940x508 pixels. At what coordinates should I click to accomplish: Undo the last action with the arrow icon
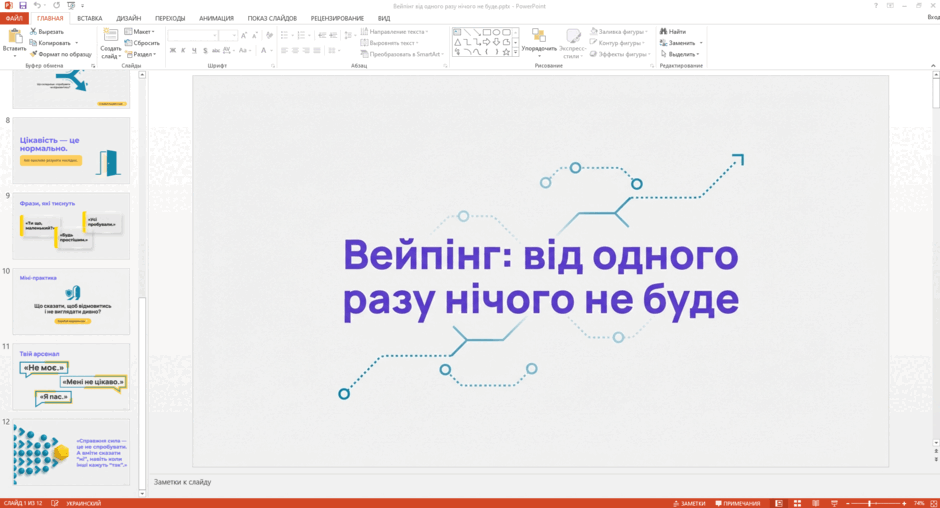[x=37, y=5]
